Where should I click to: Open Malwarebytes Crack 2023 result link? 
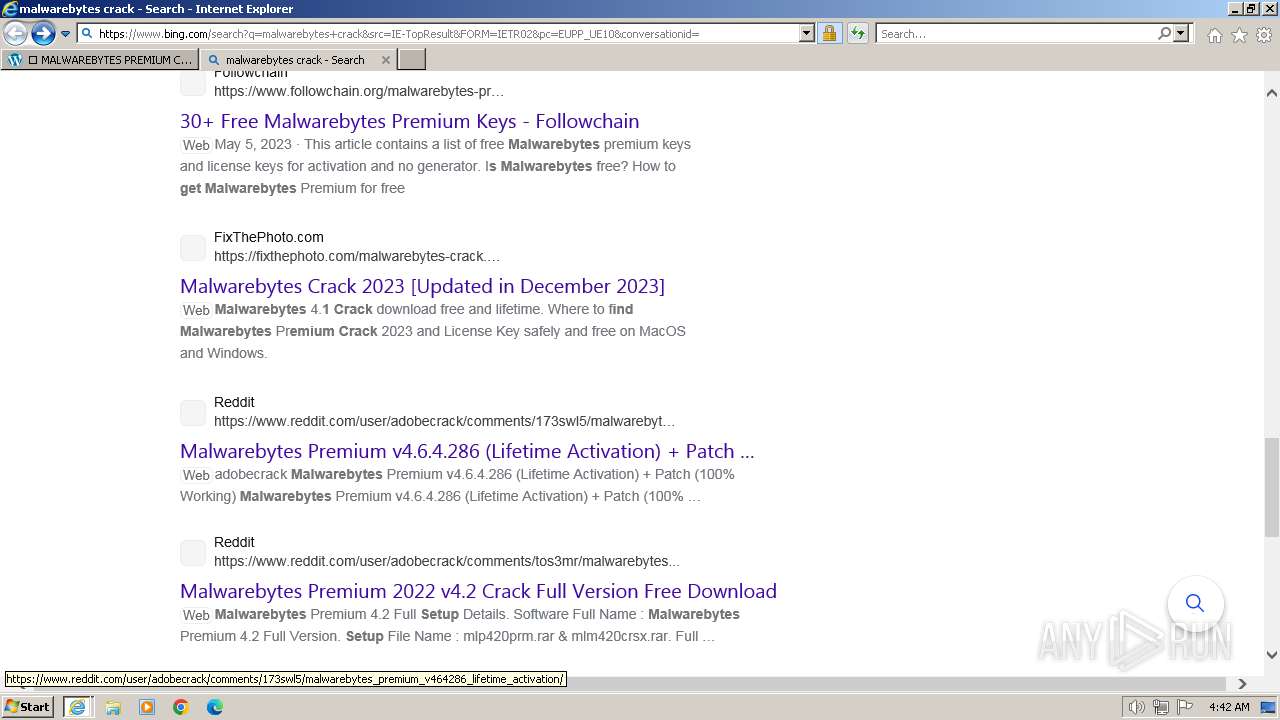(x=422, y=286)
